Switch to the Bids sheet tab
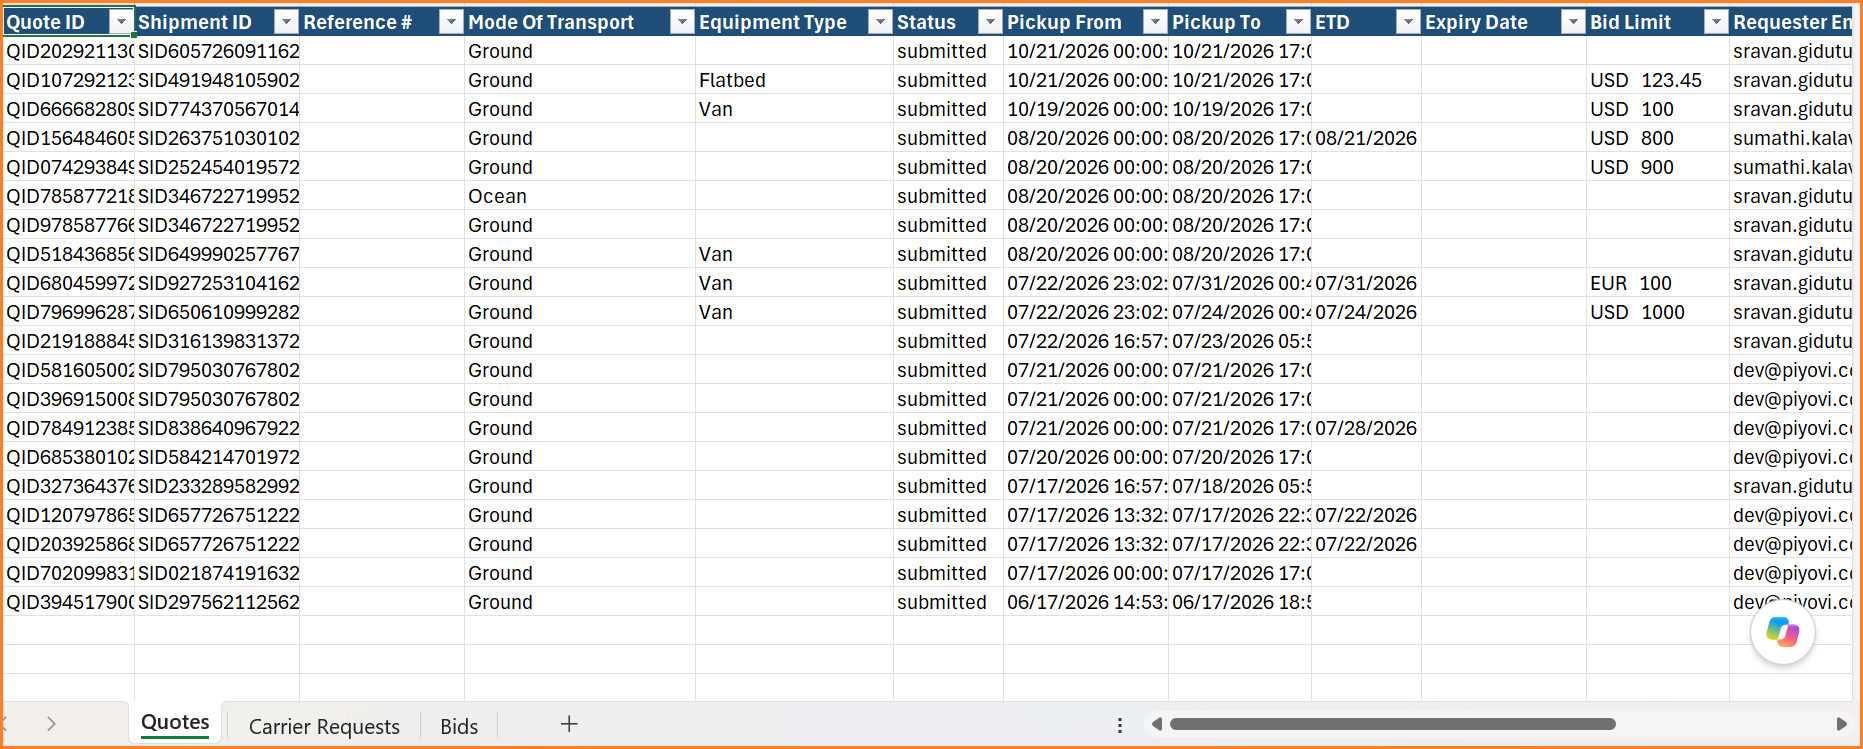This screenshot has width=1863, height=749. (459, 726)
